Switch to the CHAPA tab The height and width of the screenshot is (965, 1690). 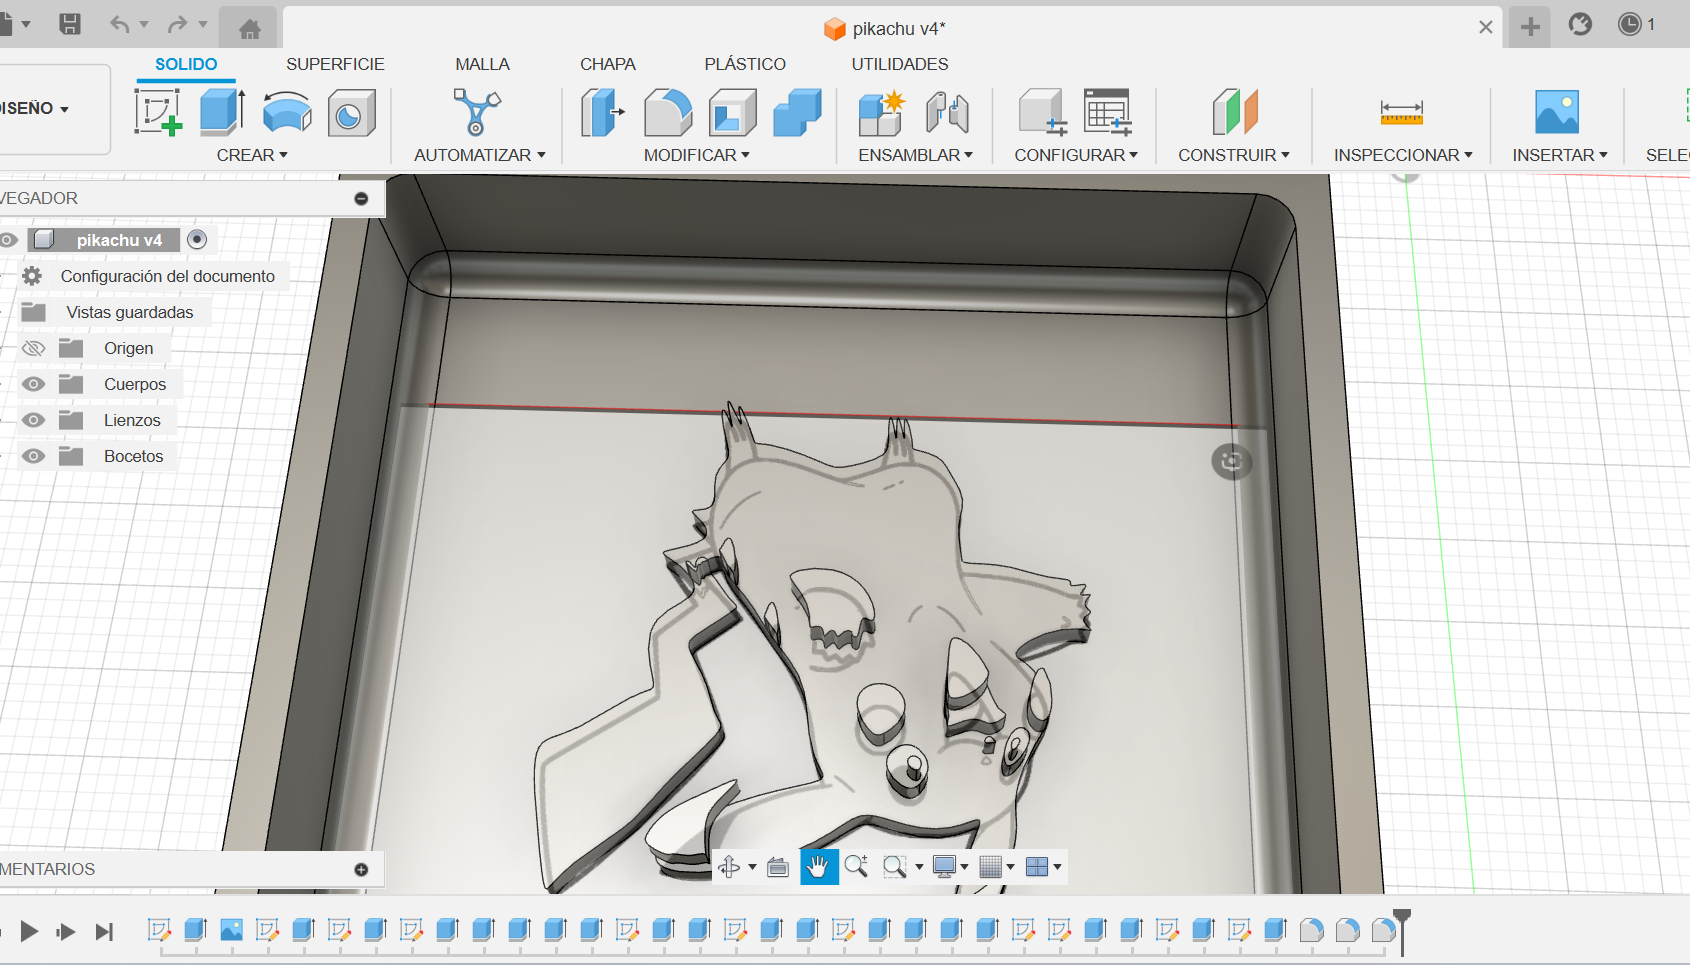click(608, 64)
